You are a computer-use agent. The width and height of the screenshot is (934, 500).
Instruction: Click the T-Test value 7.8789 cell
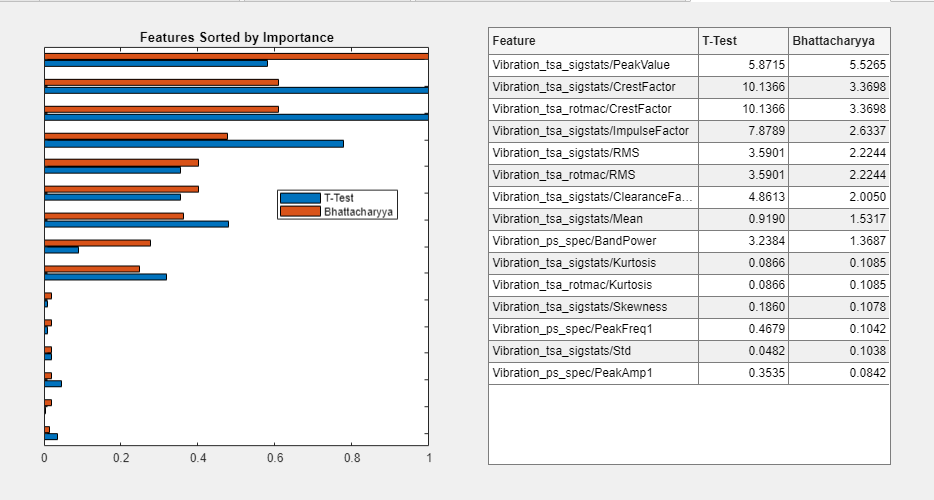tap(743, 131)
